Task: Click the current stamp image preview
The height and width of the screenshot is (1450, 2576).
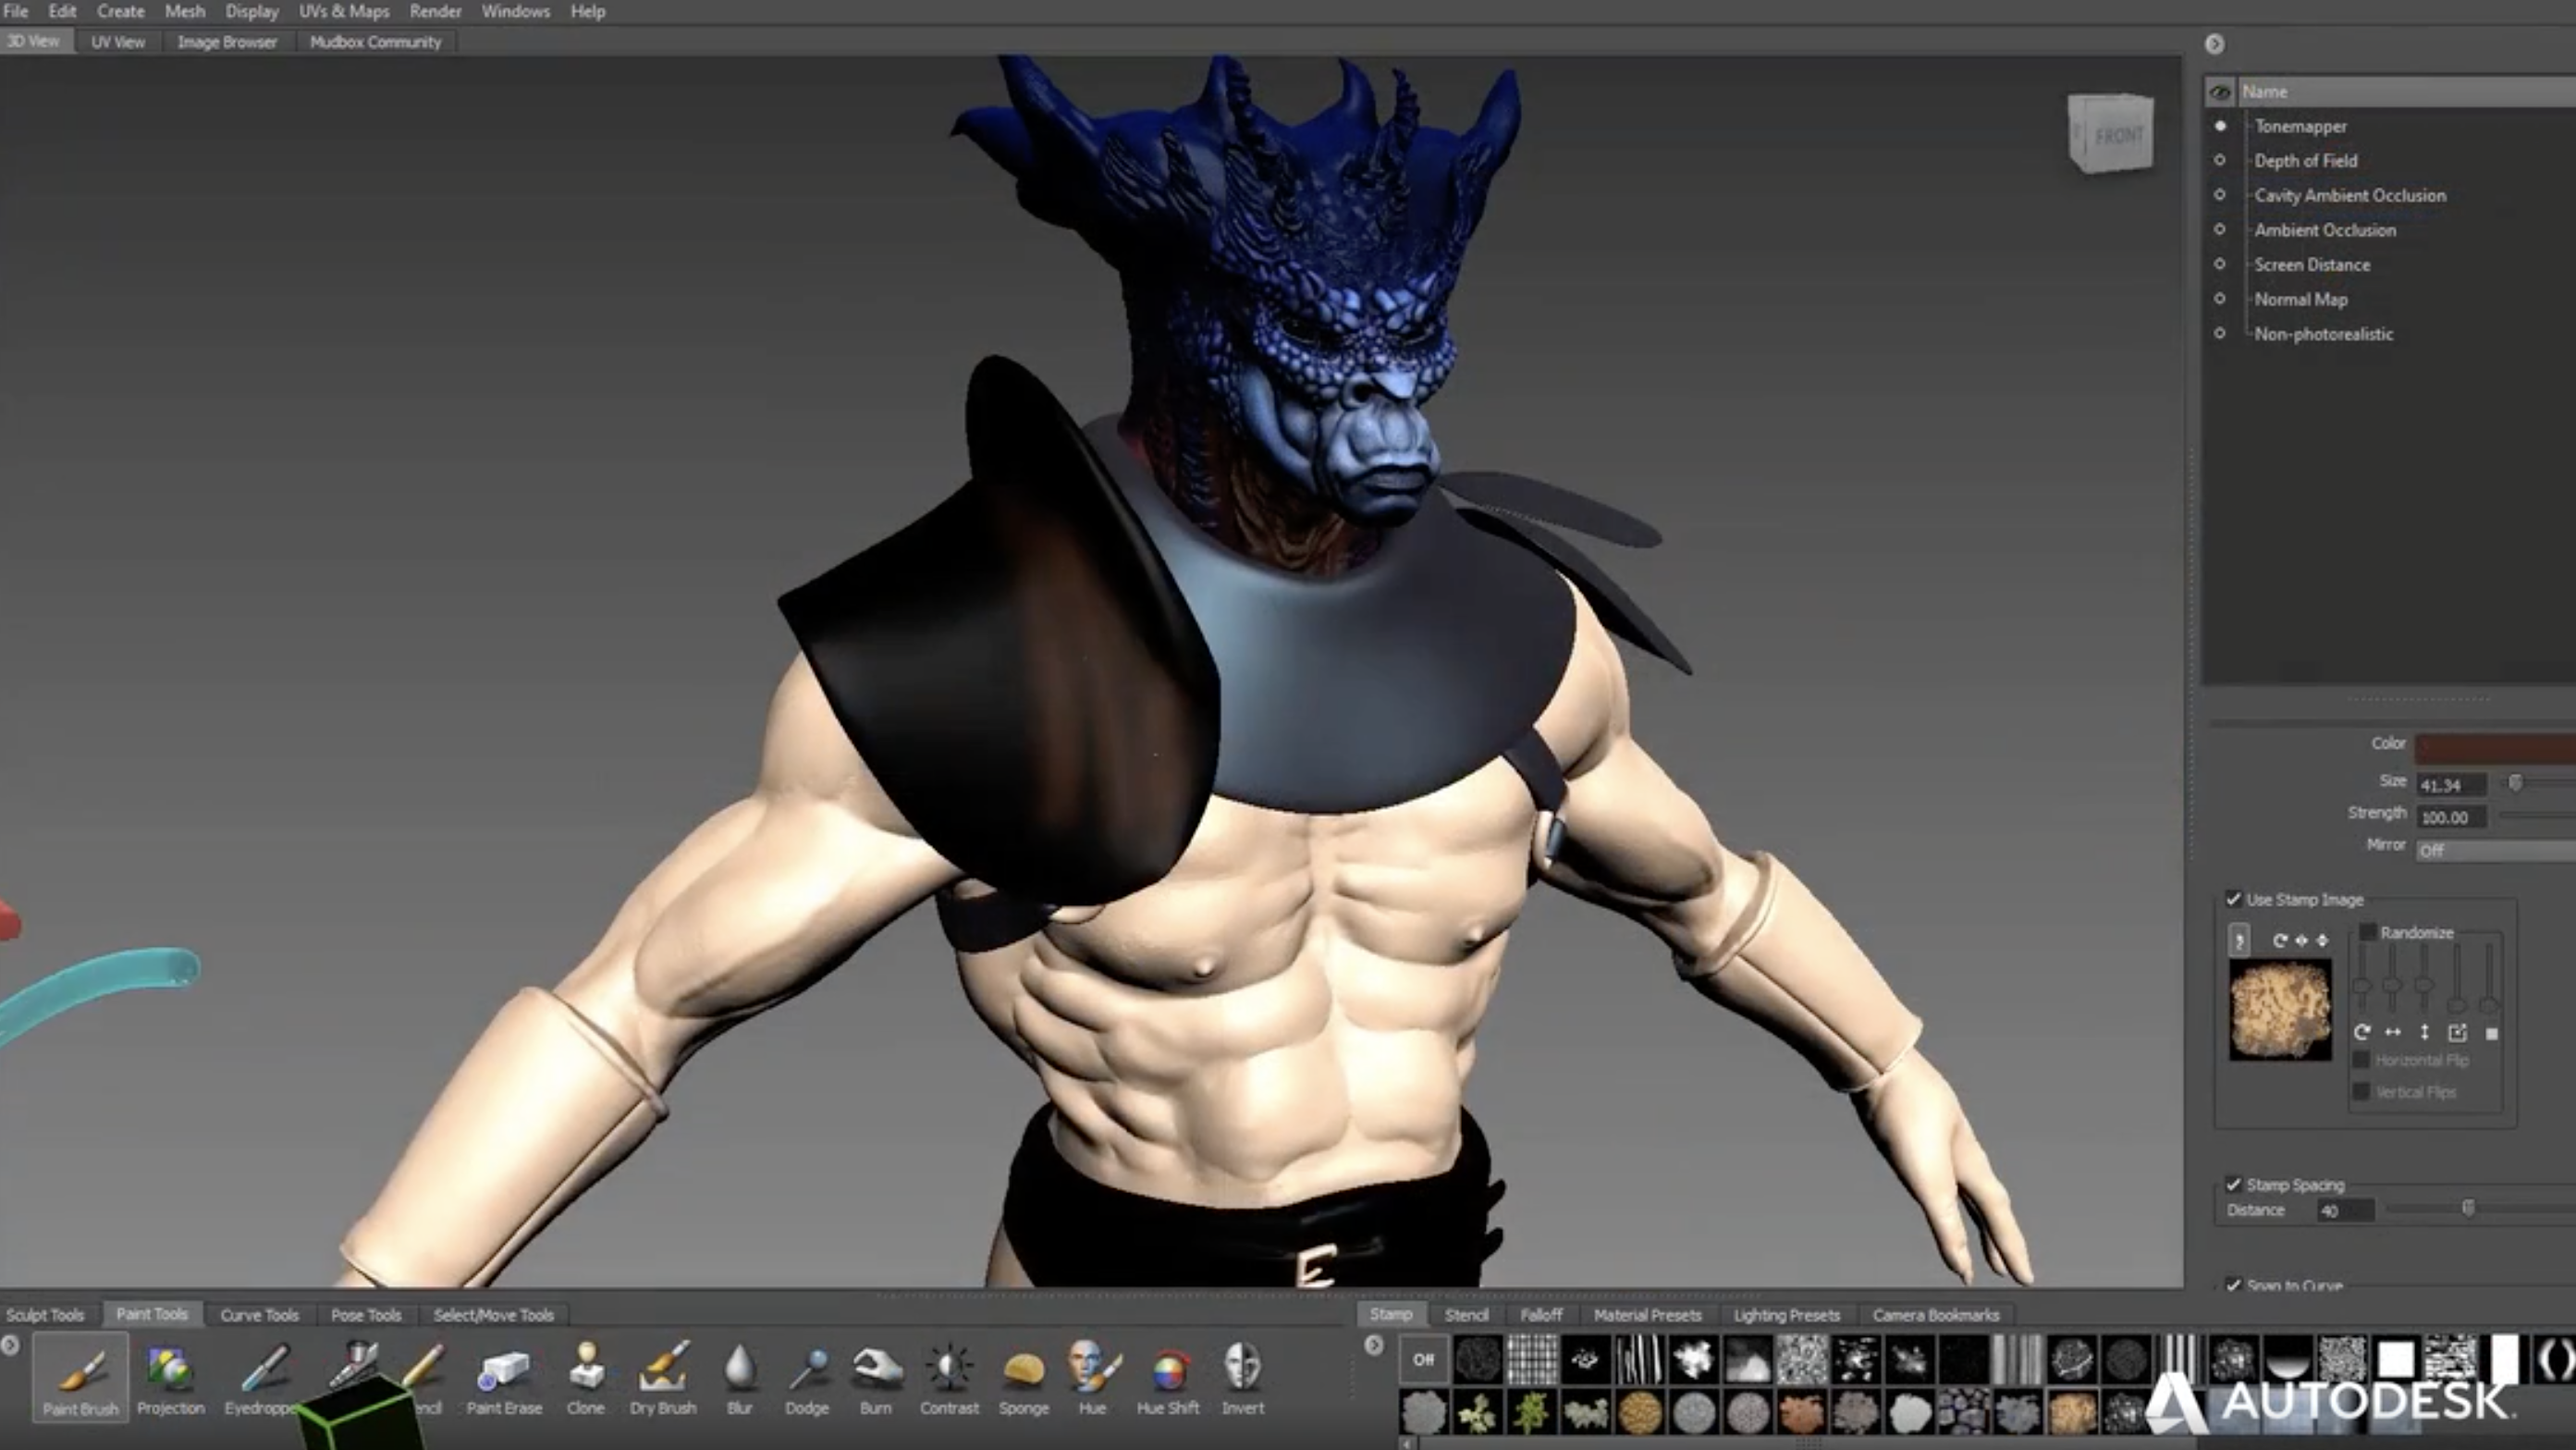Action: (x=2280, y=1009)
